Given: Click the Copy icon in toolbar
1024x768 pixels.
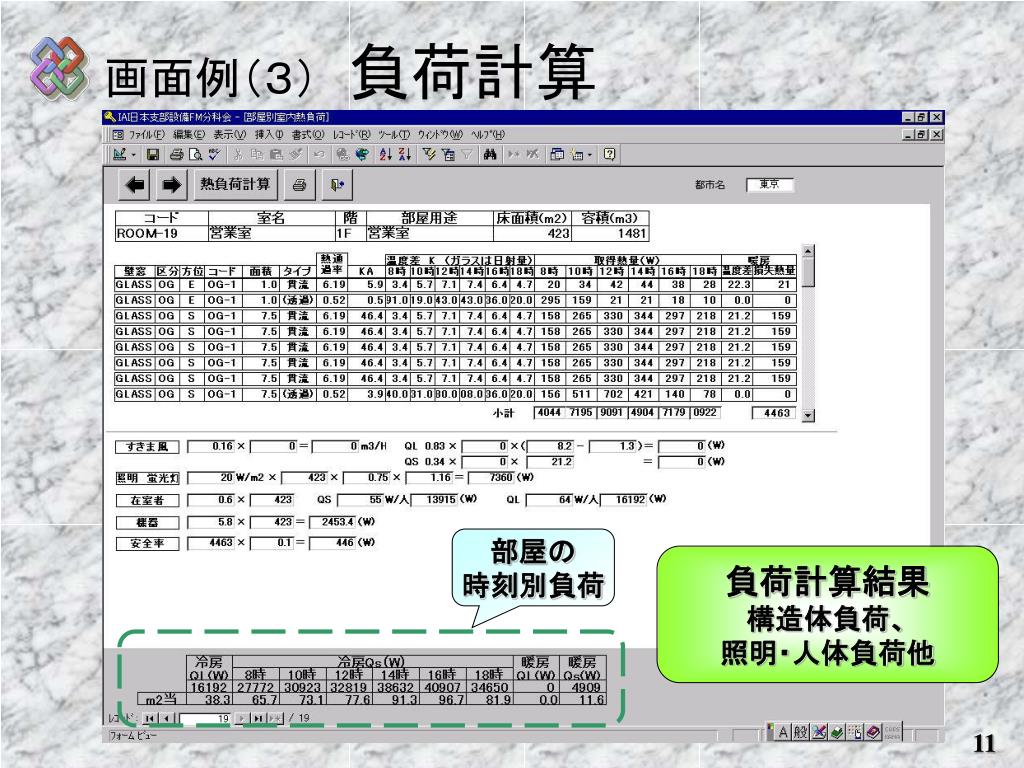Looking at the screenshot, I should pyautogui.click(x=257, y=155).
